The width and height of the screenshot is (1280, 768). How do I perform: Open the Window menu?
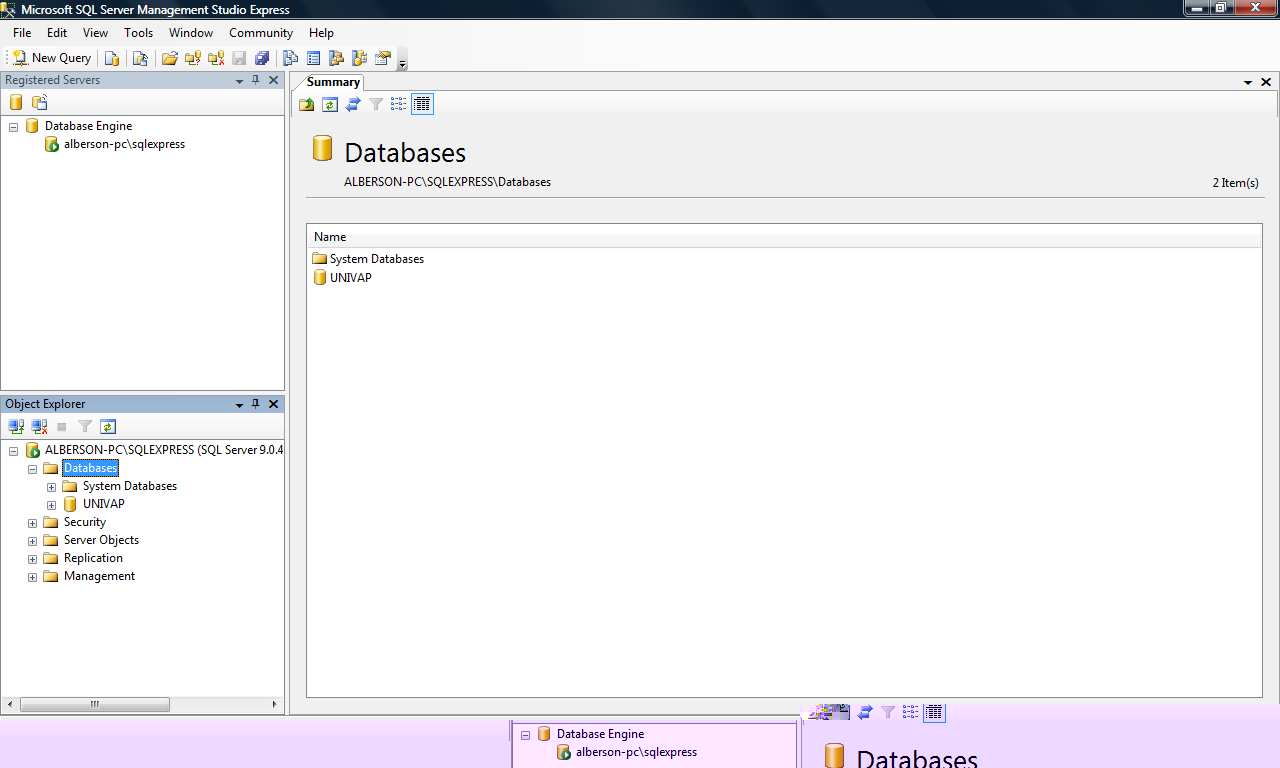191,33
